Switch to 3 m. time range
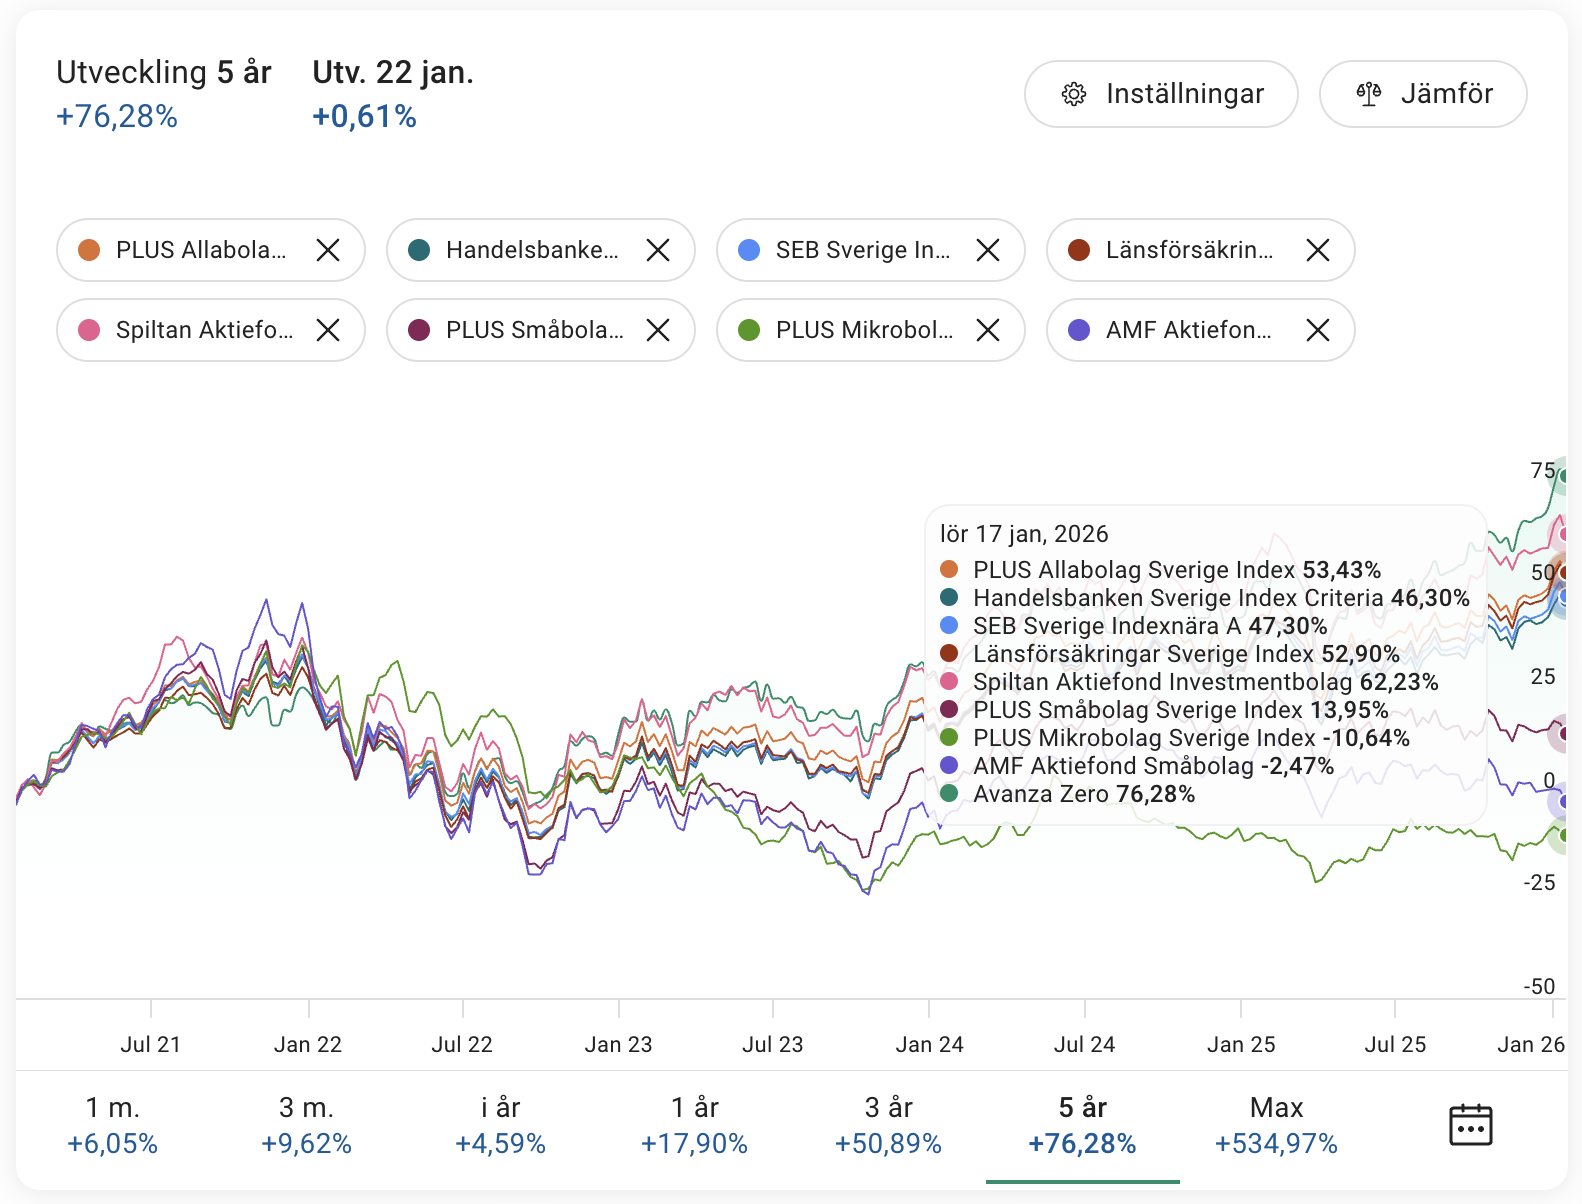 (x=307, y=1125)
